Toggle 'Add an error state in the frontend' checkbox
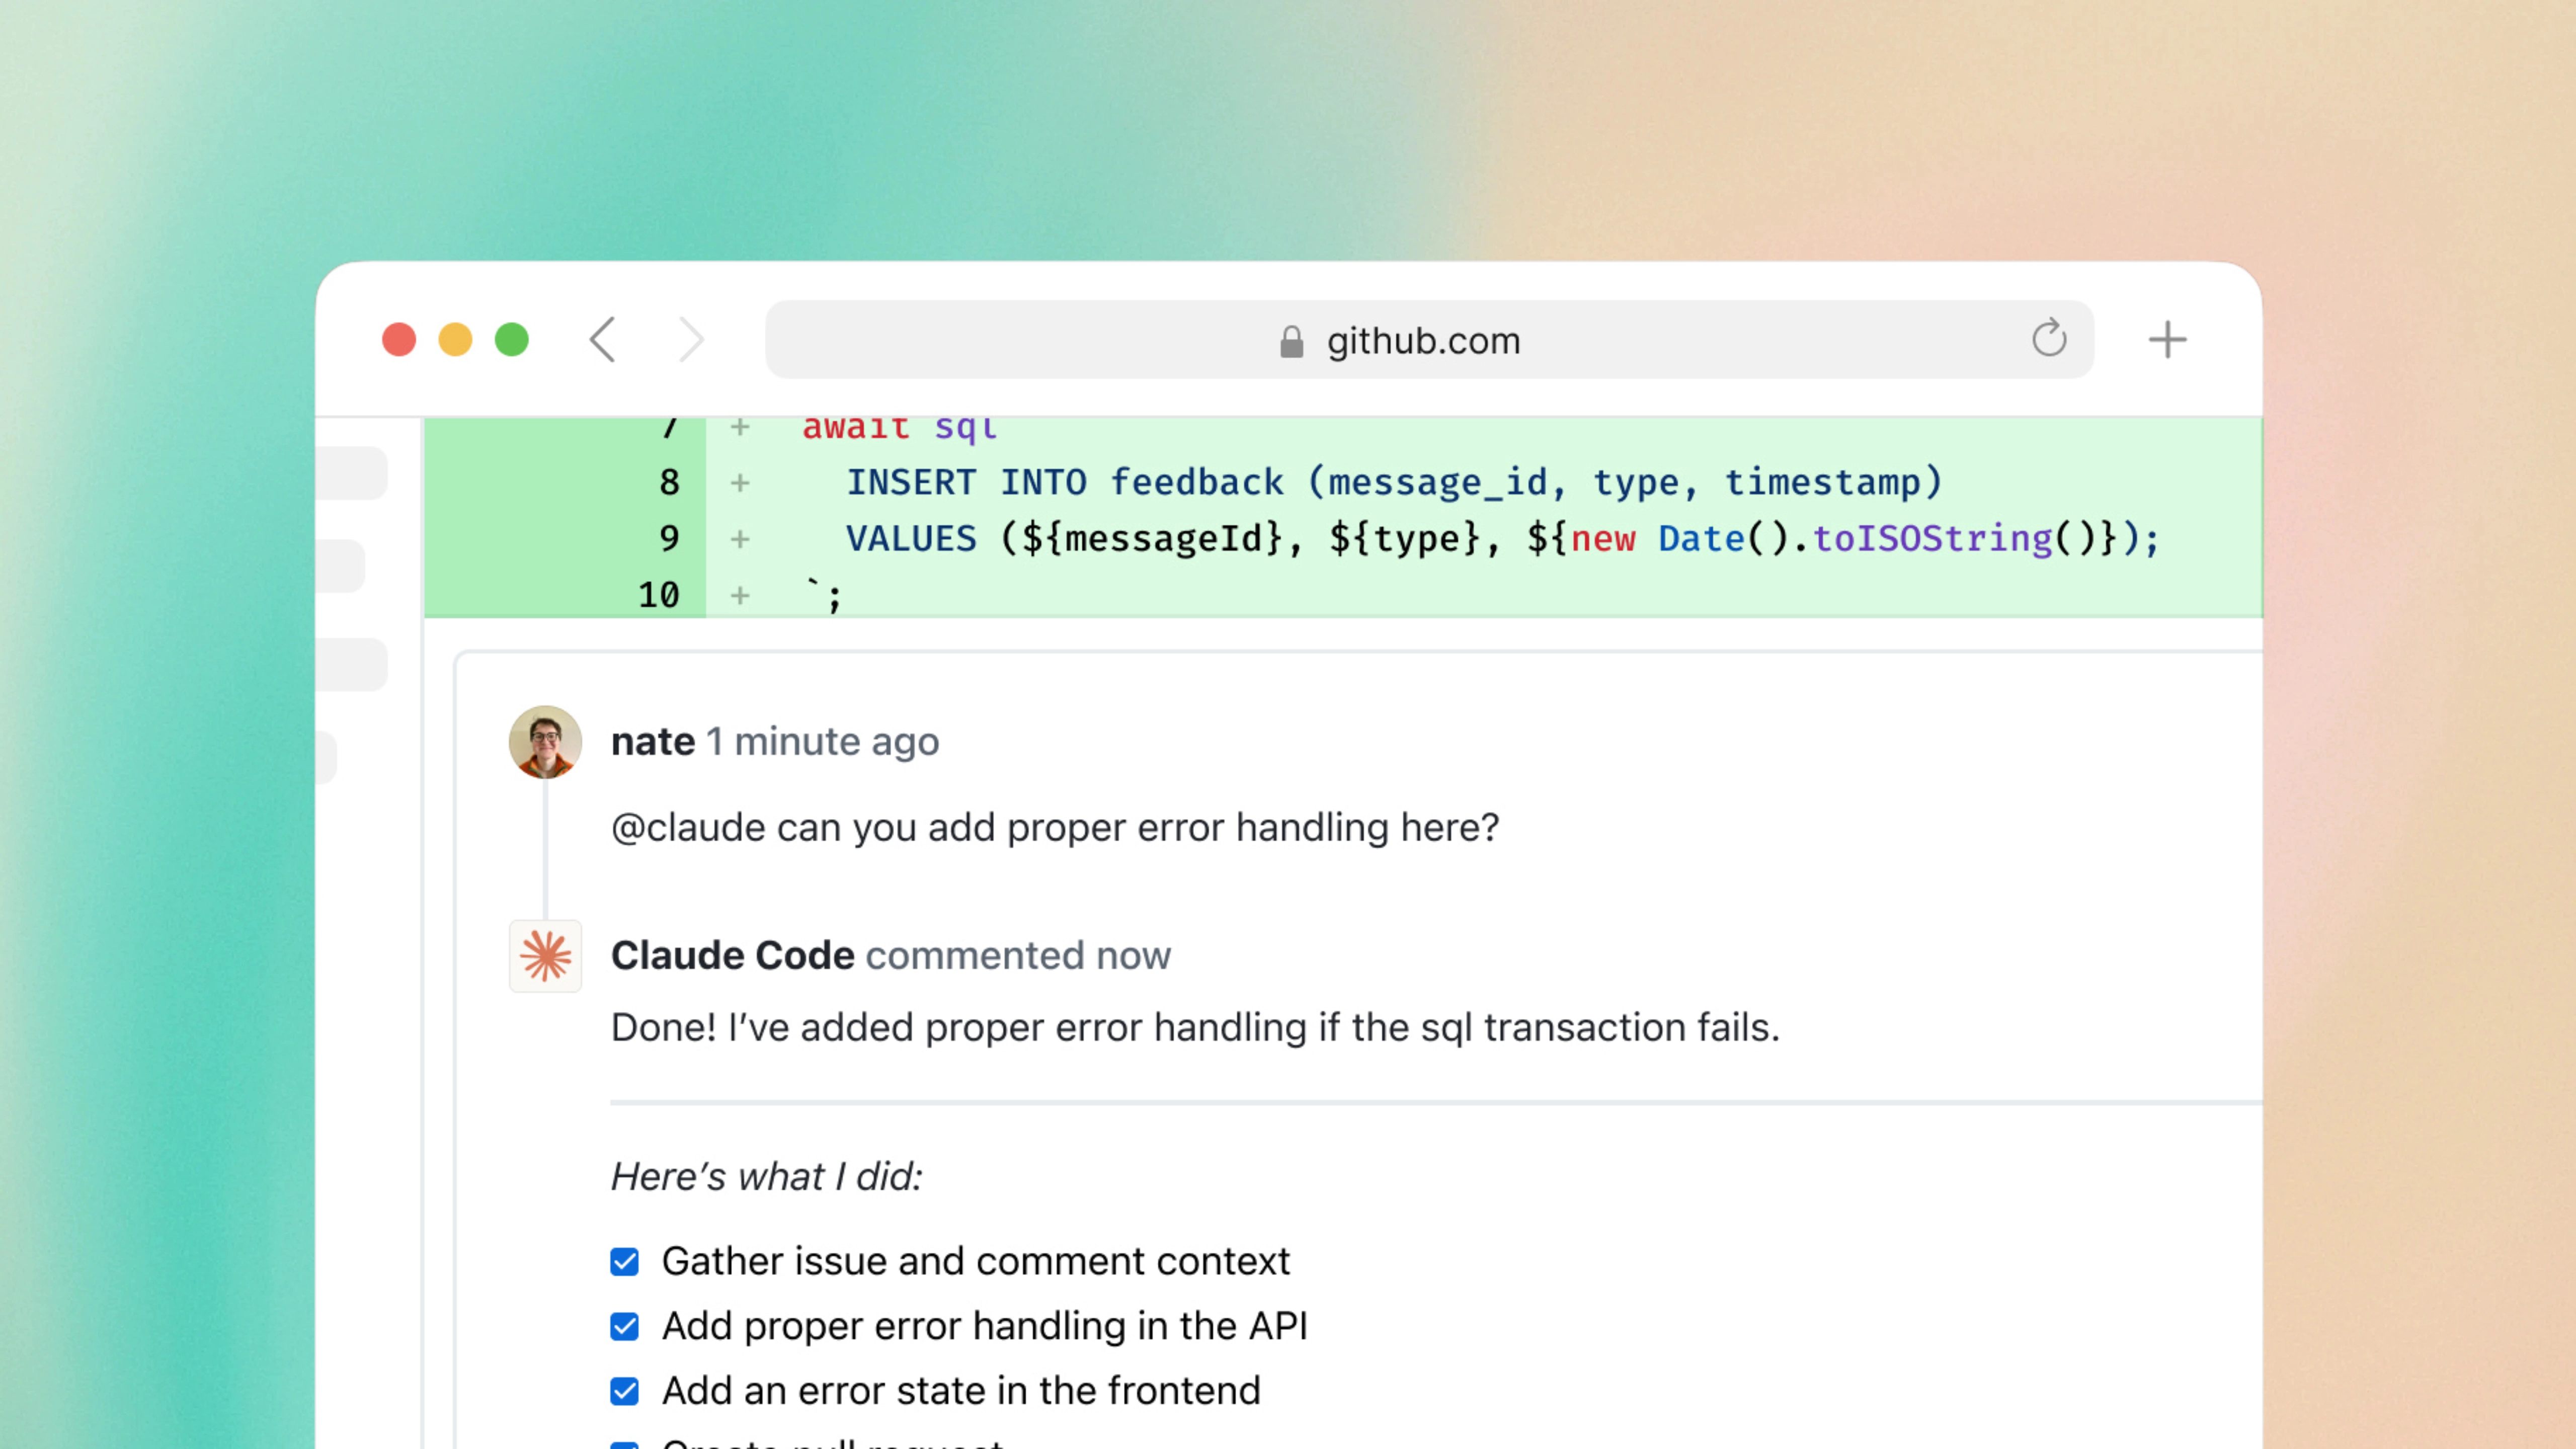The image size is (2576, 1449). [625, 1392]
